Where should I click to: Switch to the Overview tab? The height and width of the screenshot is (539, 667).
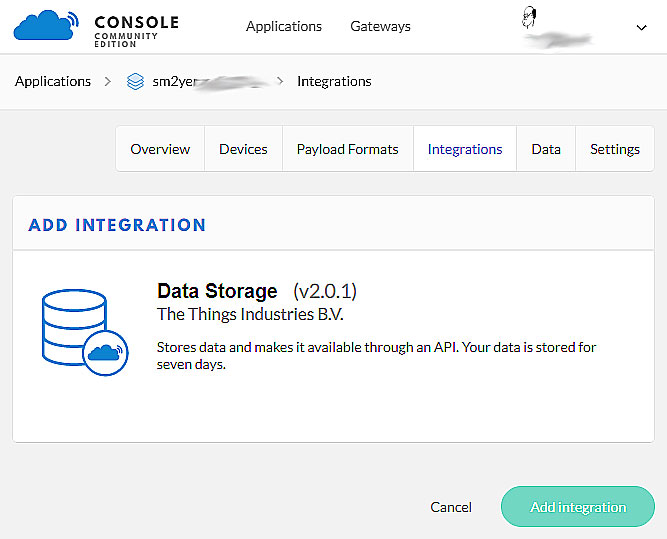coord(160,149)
